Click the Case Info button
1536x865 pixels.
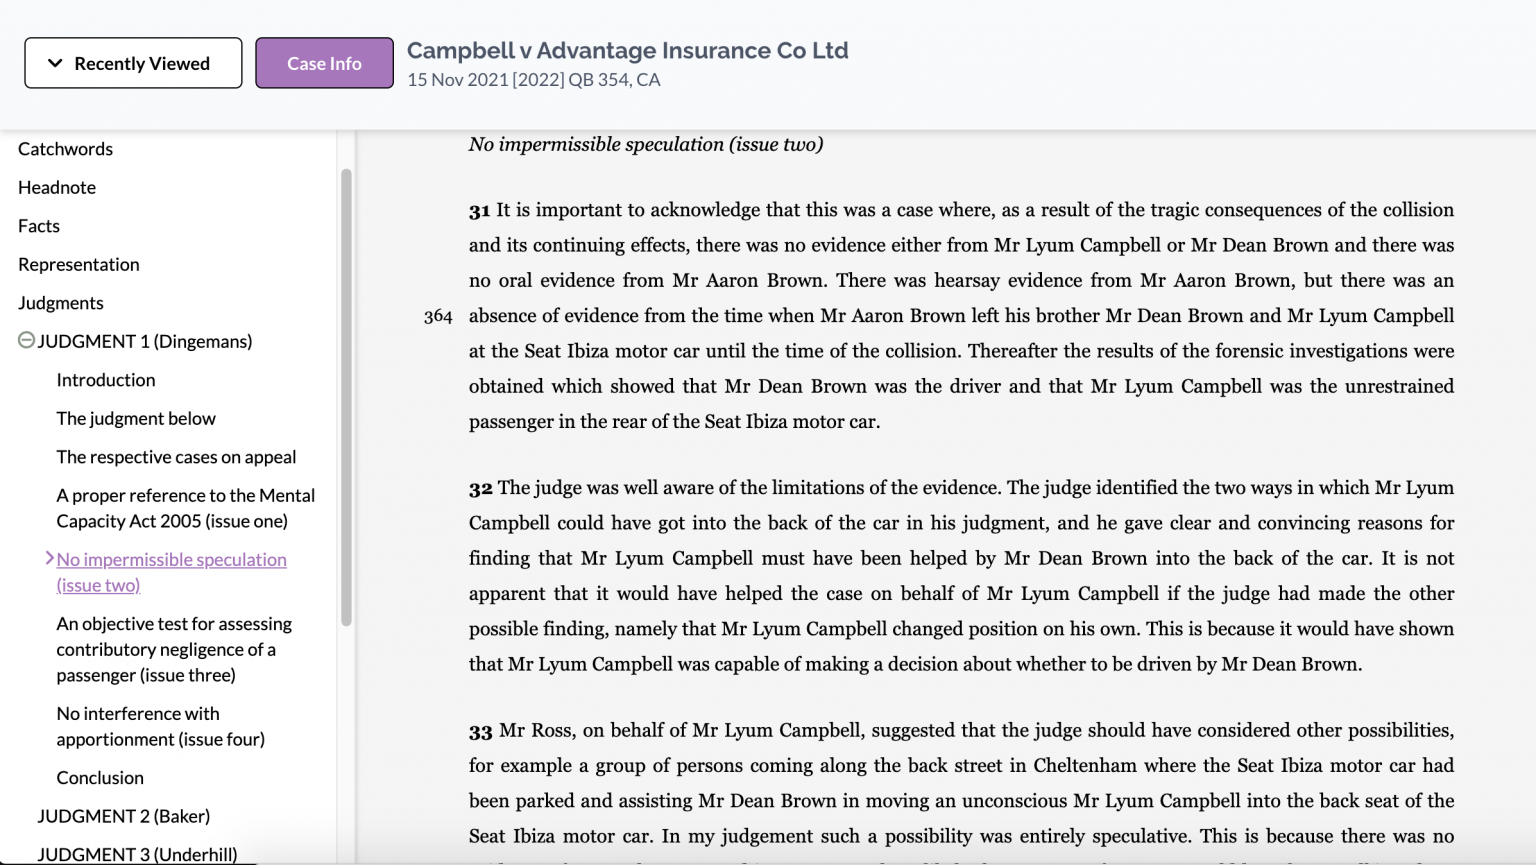coord(324,63)
